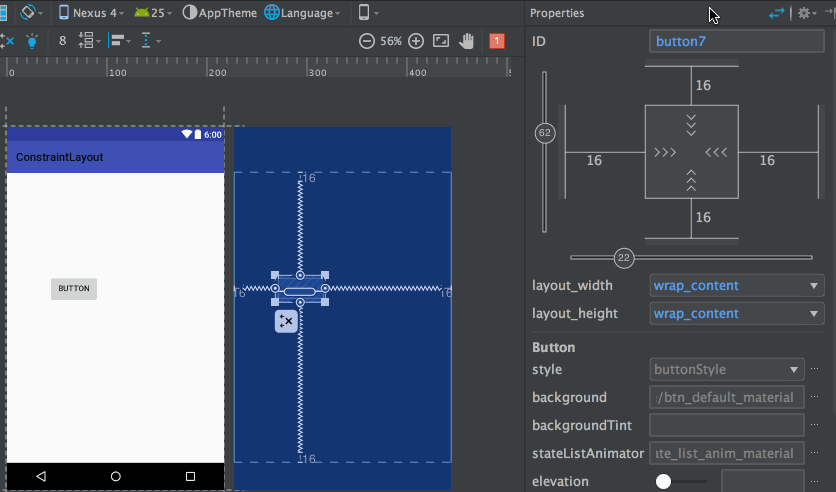The height and width of the screenshot is (492, 836).
Task: Set default margins value 8
Action: click(62, 41)
